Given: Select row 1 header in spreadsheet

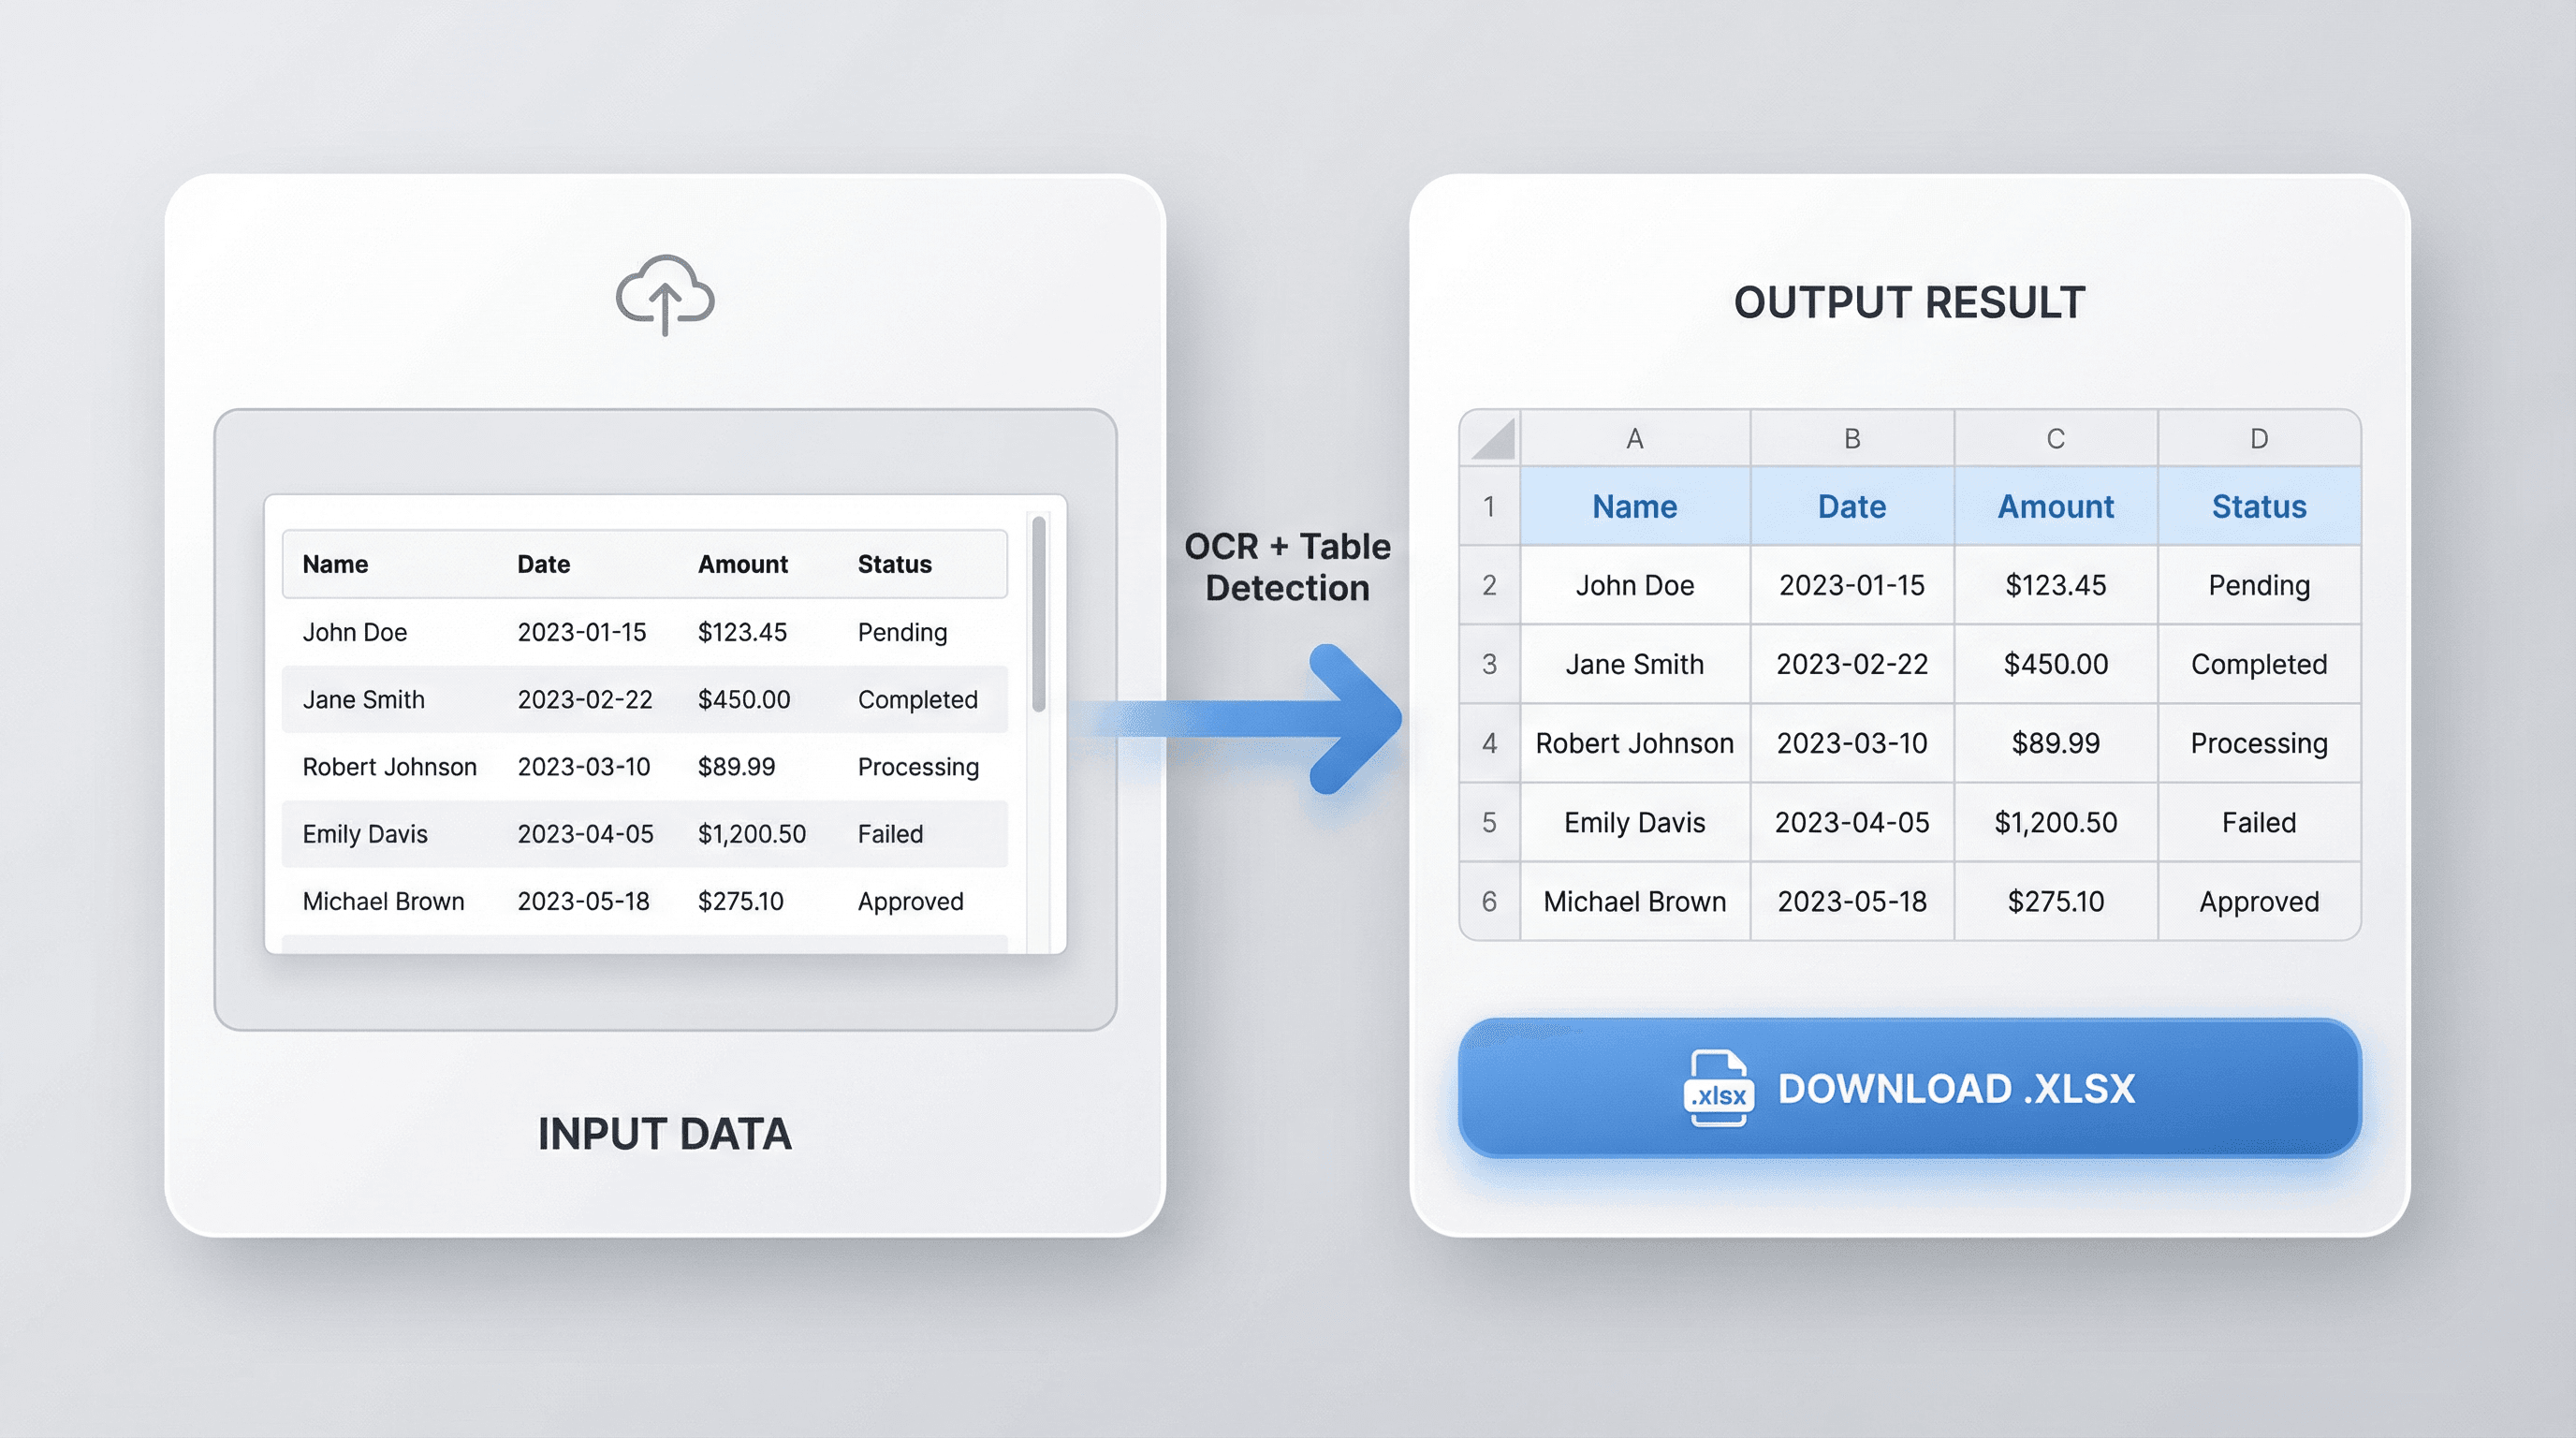Looking at the screenshot, I should [x=1489, y=507].
